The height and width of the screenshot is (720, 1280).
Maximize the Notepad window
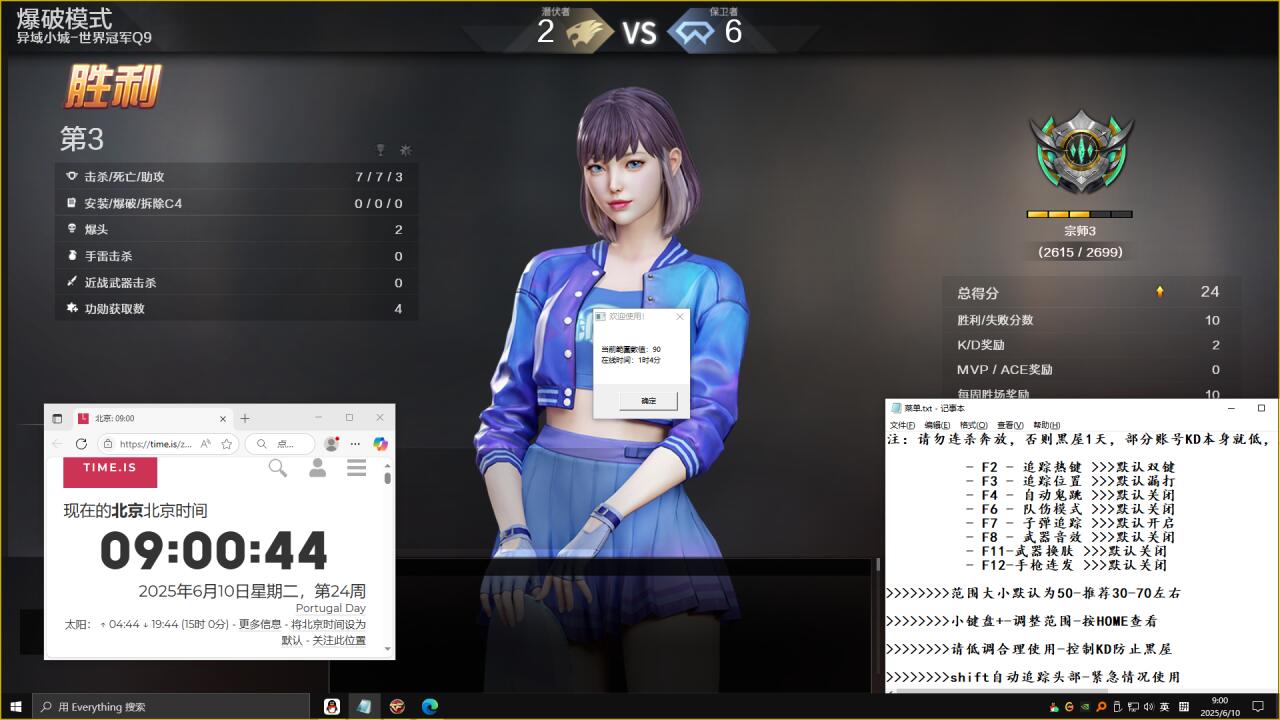(1261, 408)
